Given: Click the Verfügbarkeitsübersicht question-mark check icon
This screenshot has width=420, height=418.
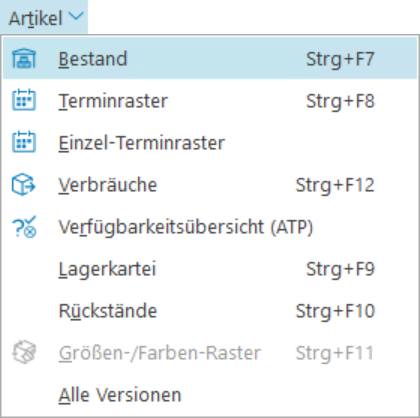Looking at the screenshot, I should [x=24, y=227].
